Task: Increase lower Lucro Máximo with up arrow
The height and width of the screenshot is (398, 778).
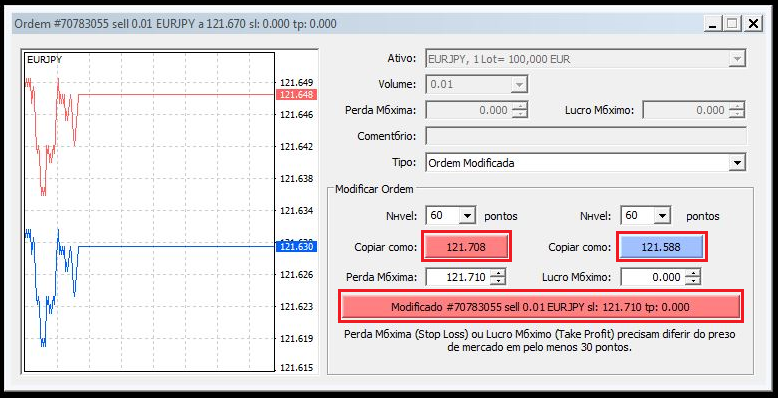Action: tap(692, 273)
